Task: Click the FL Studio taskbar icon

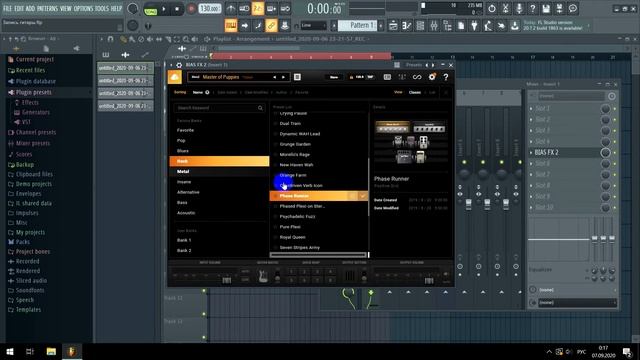Action: click(71, 351)
